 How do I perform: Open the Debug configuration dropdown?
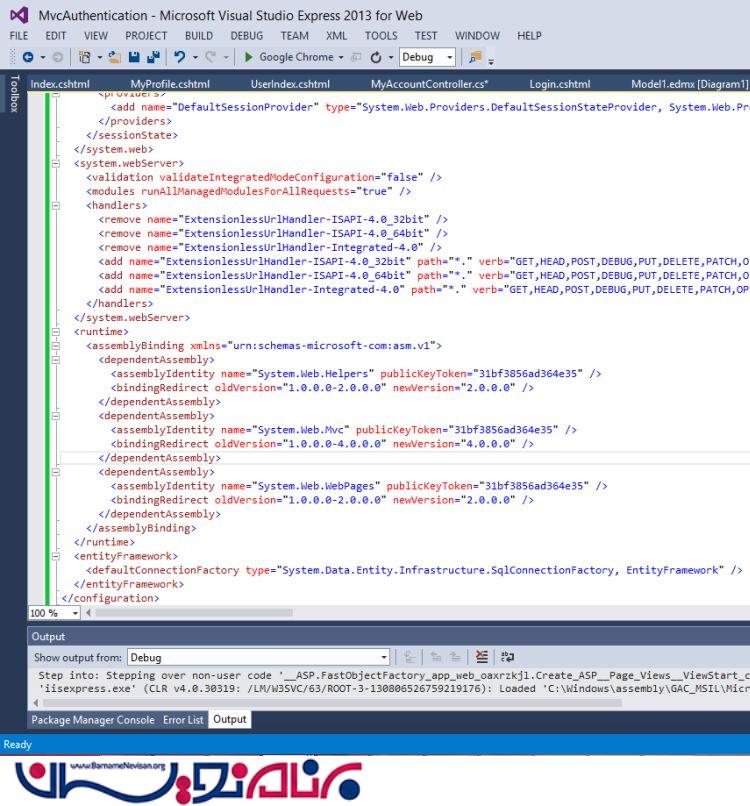449,58
